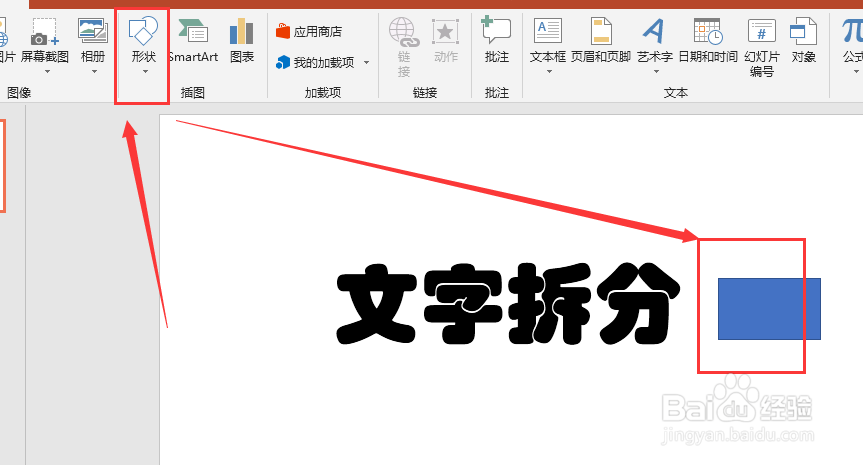The height and width of the screenshot is (465, 863).
Task: Insert a SmartArt graphic
Action: (x=193, y=40)
